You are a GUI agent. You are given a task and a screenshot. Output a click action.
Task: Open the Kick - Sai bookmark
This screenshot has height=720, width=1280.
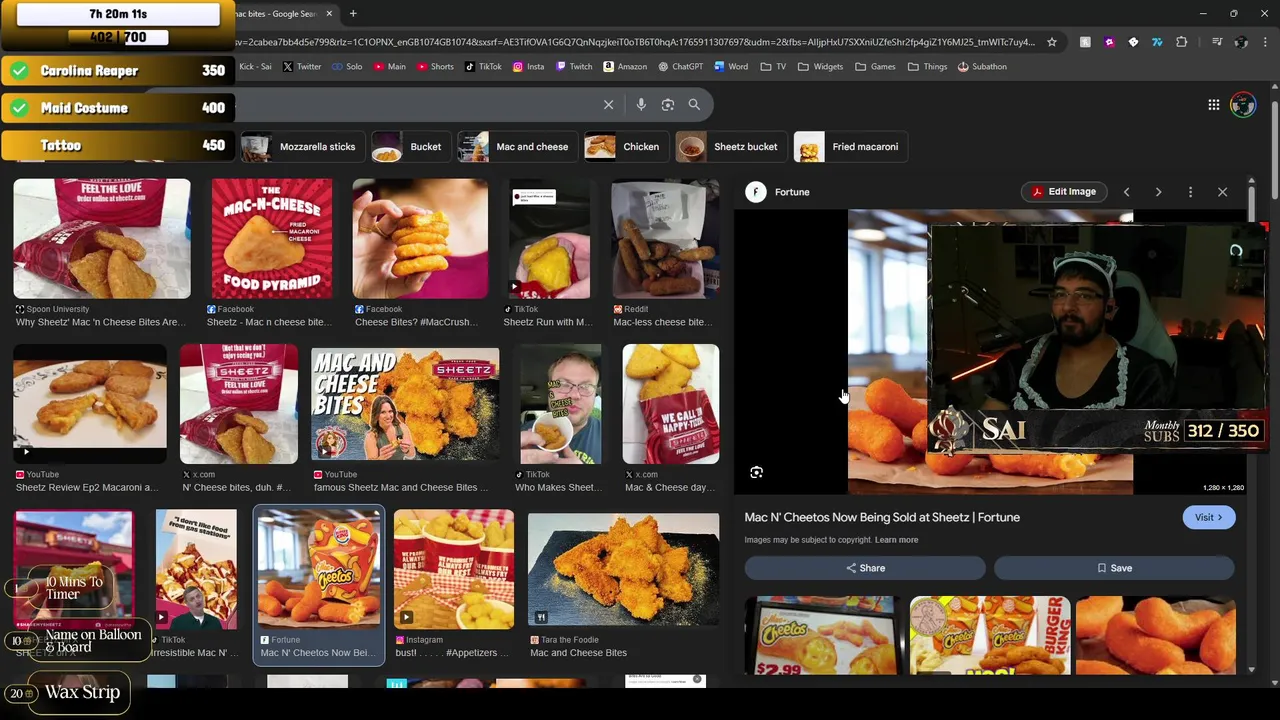(x=255, y=67)
